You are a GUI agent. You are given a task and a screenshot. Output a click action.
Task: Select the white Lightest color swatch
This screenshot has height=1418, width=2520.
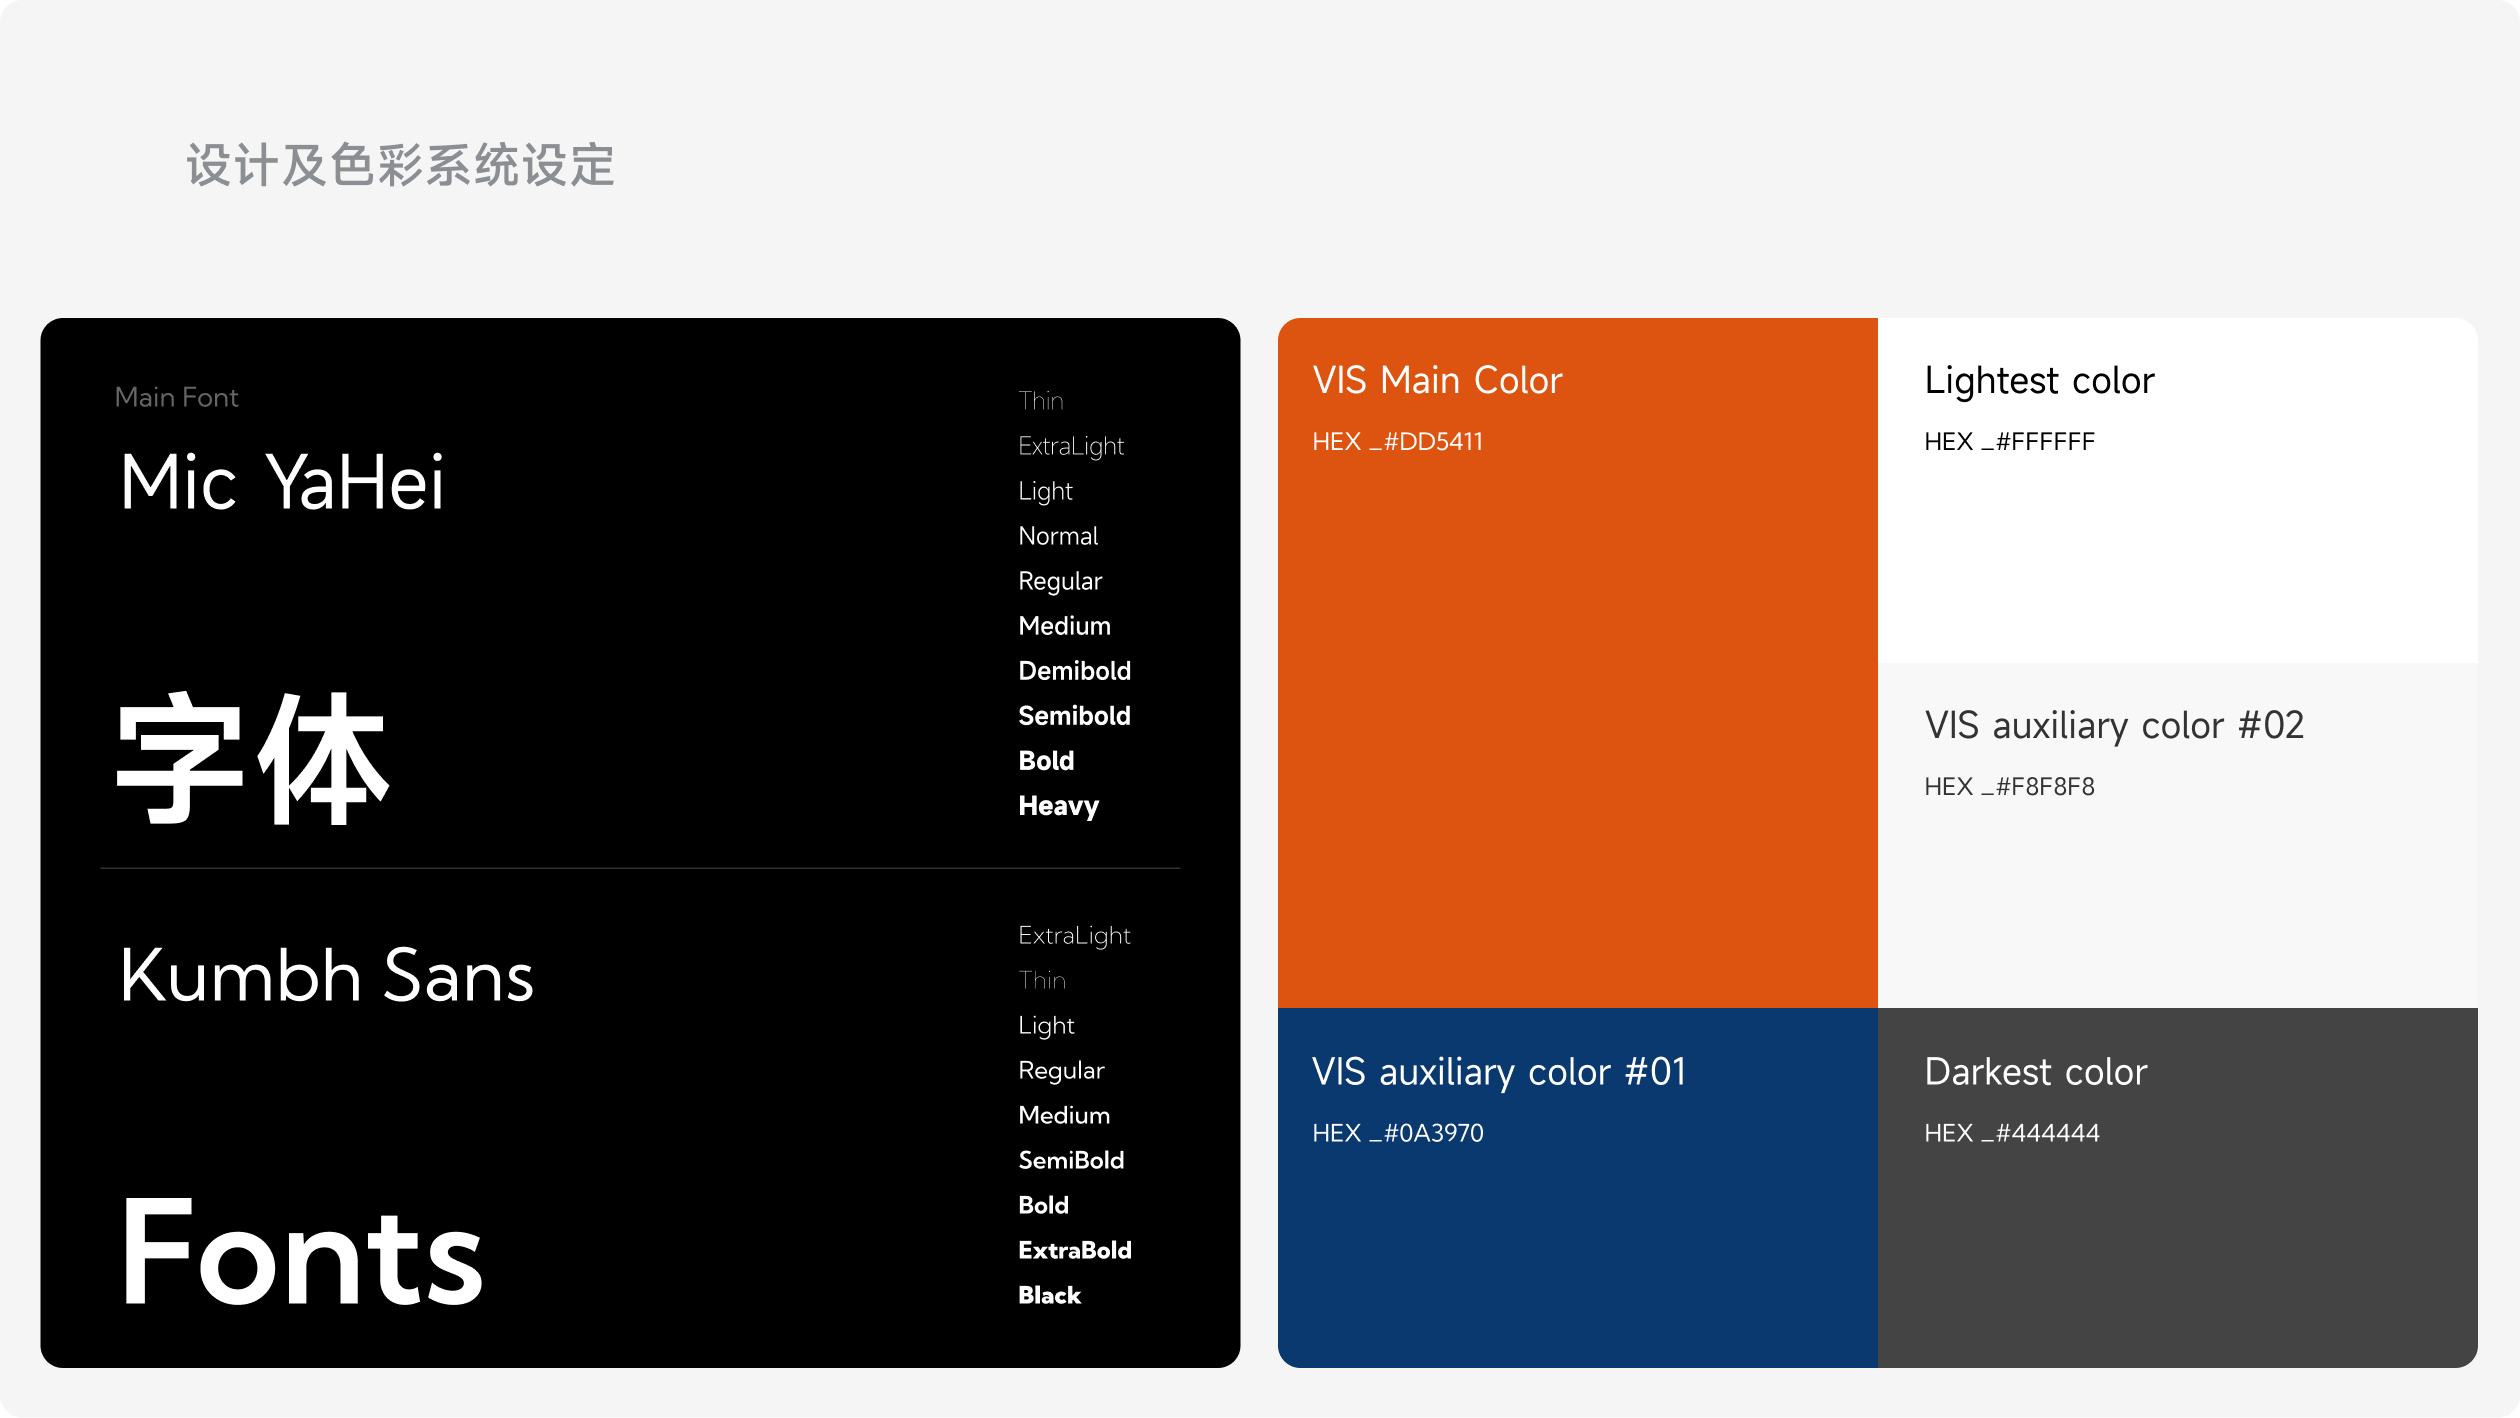click(x=2177, y=560)
